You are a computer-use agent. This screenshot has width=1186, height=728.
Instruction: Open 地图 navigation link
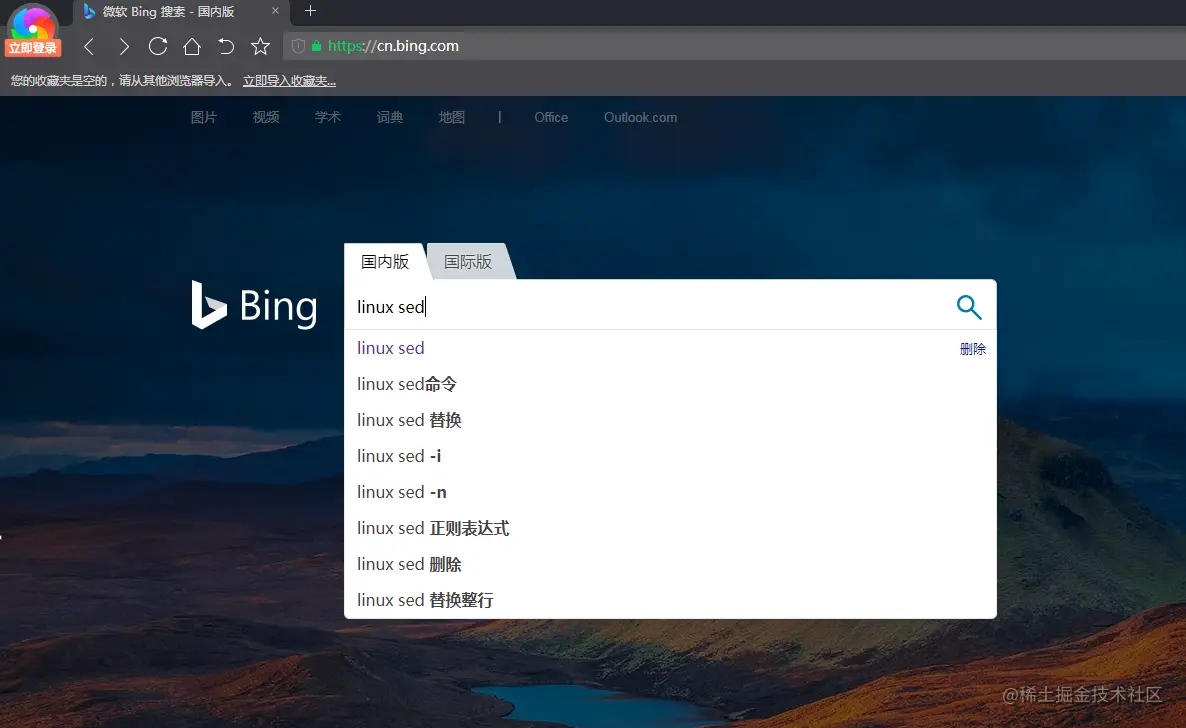pyautogui.click(x=452, y=117)
